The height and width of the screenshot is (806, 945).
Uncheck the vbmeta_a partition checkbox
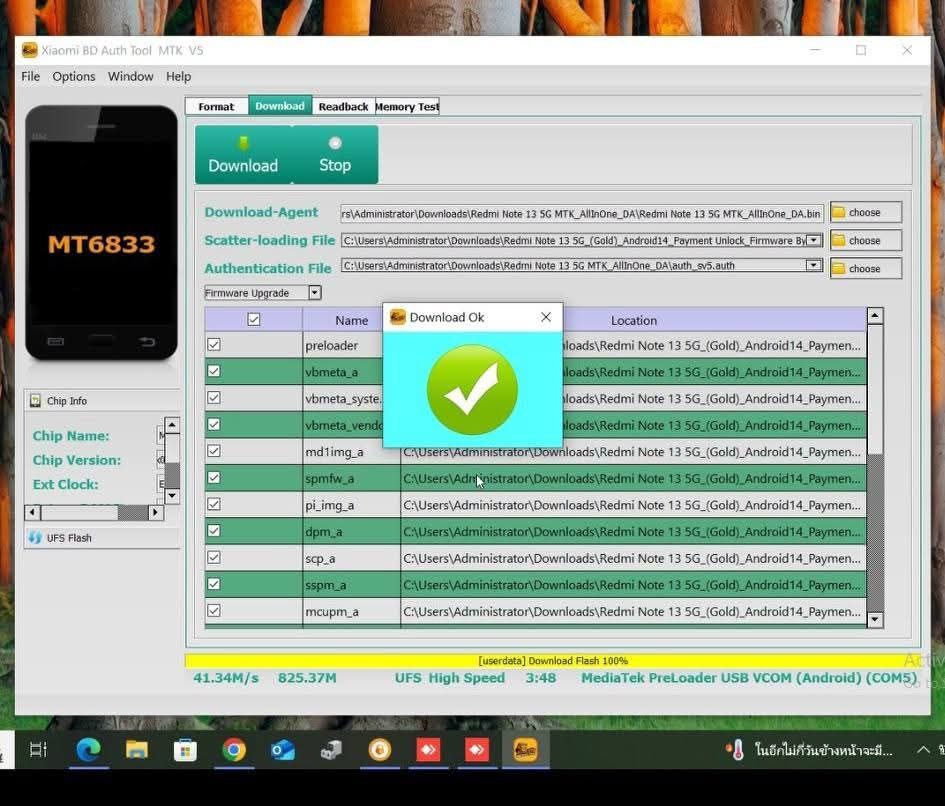[214, 371]
